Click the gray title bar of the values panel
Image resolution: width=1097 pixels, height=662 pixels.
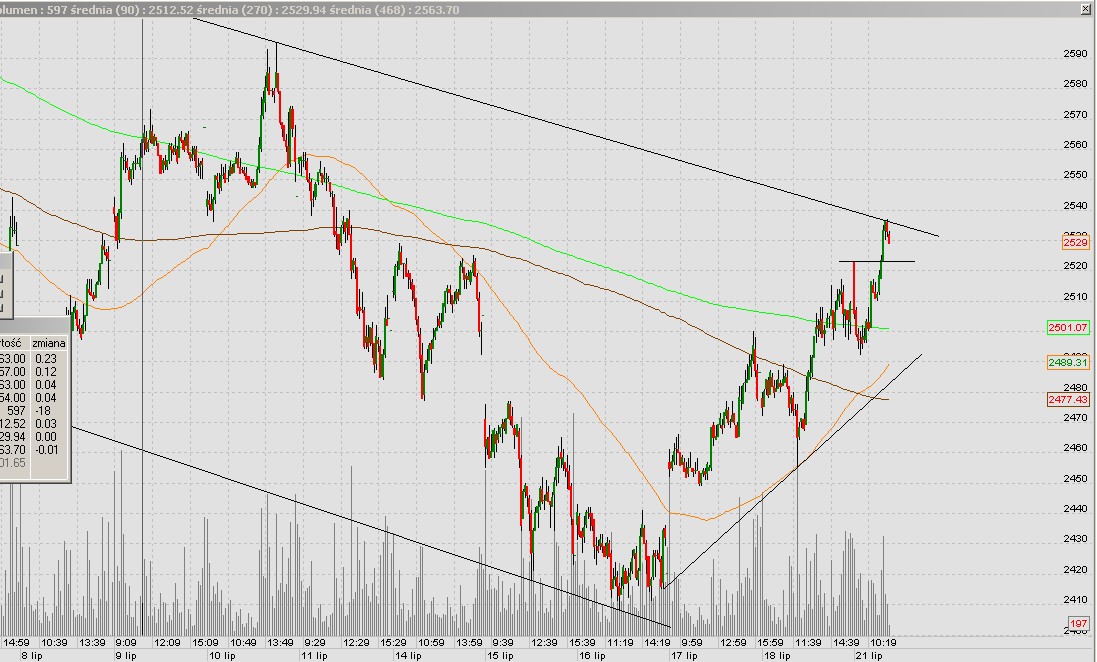point(35,325)
